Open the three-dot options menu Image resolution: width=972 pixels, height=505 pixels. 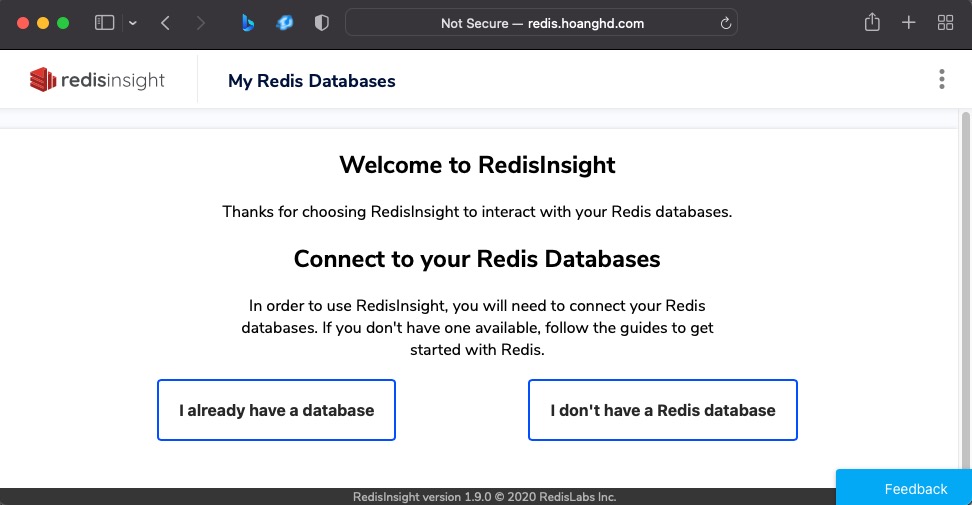click(942, 79)
